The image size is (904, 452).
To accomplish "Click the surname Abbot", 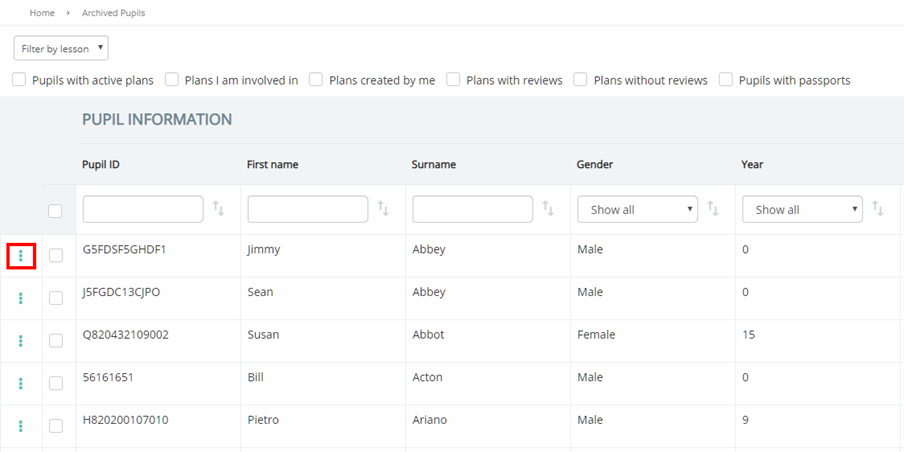I will point(428,335).
